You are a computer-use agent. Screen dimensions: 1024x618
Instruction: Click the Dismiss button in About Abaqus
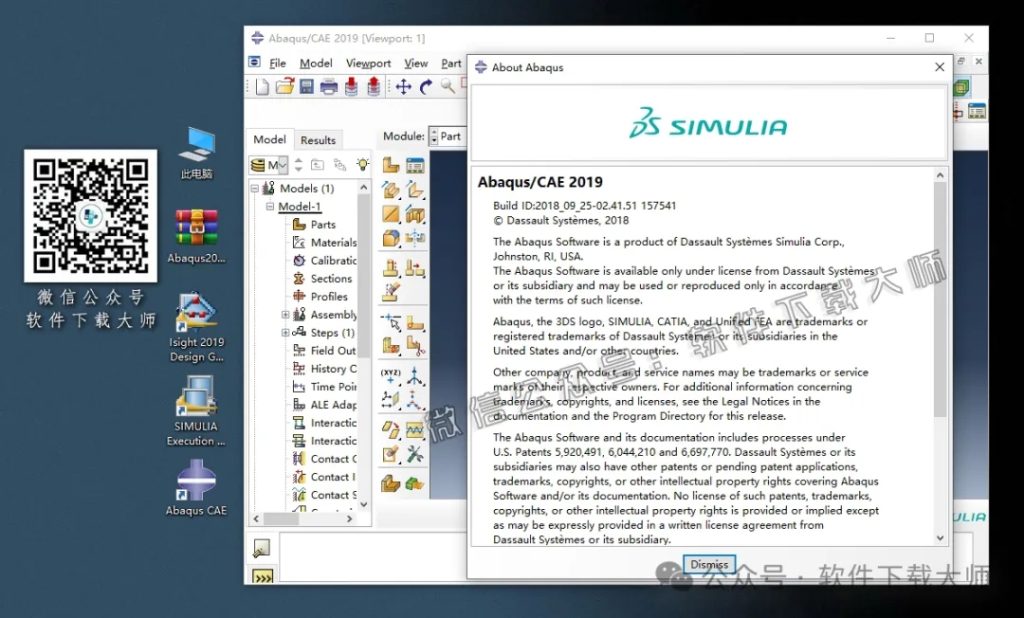click(x=711, y=563)
